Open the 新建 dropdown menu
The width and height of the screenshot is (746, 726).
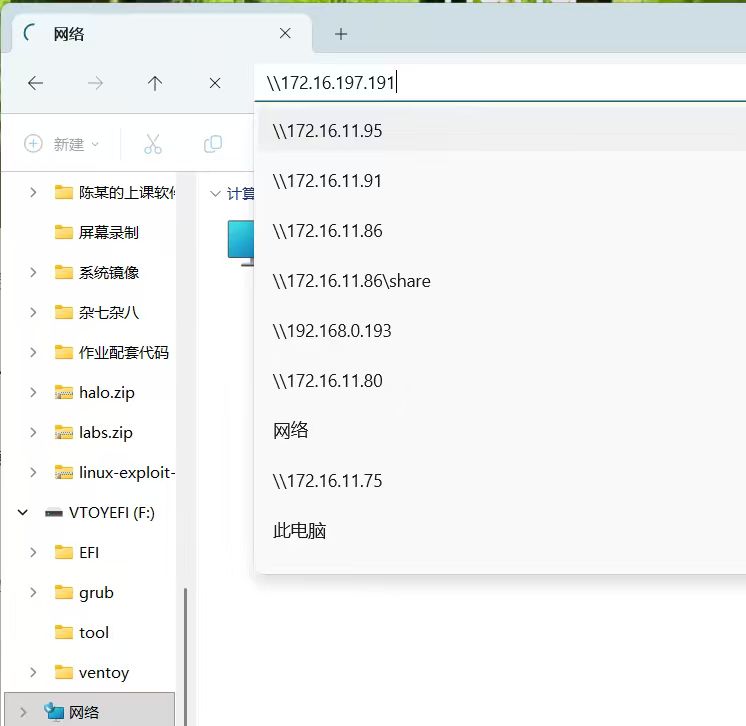click(62, 144)
